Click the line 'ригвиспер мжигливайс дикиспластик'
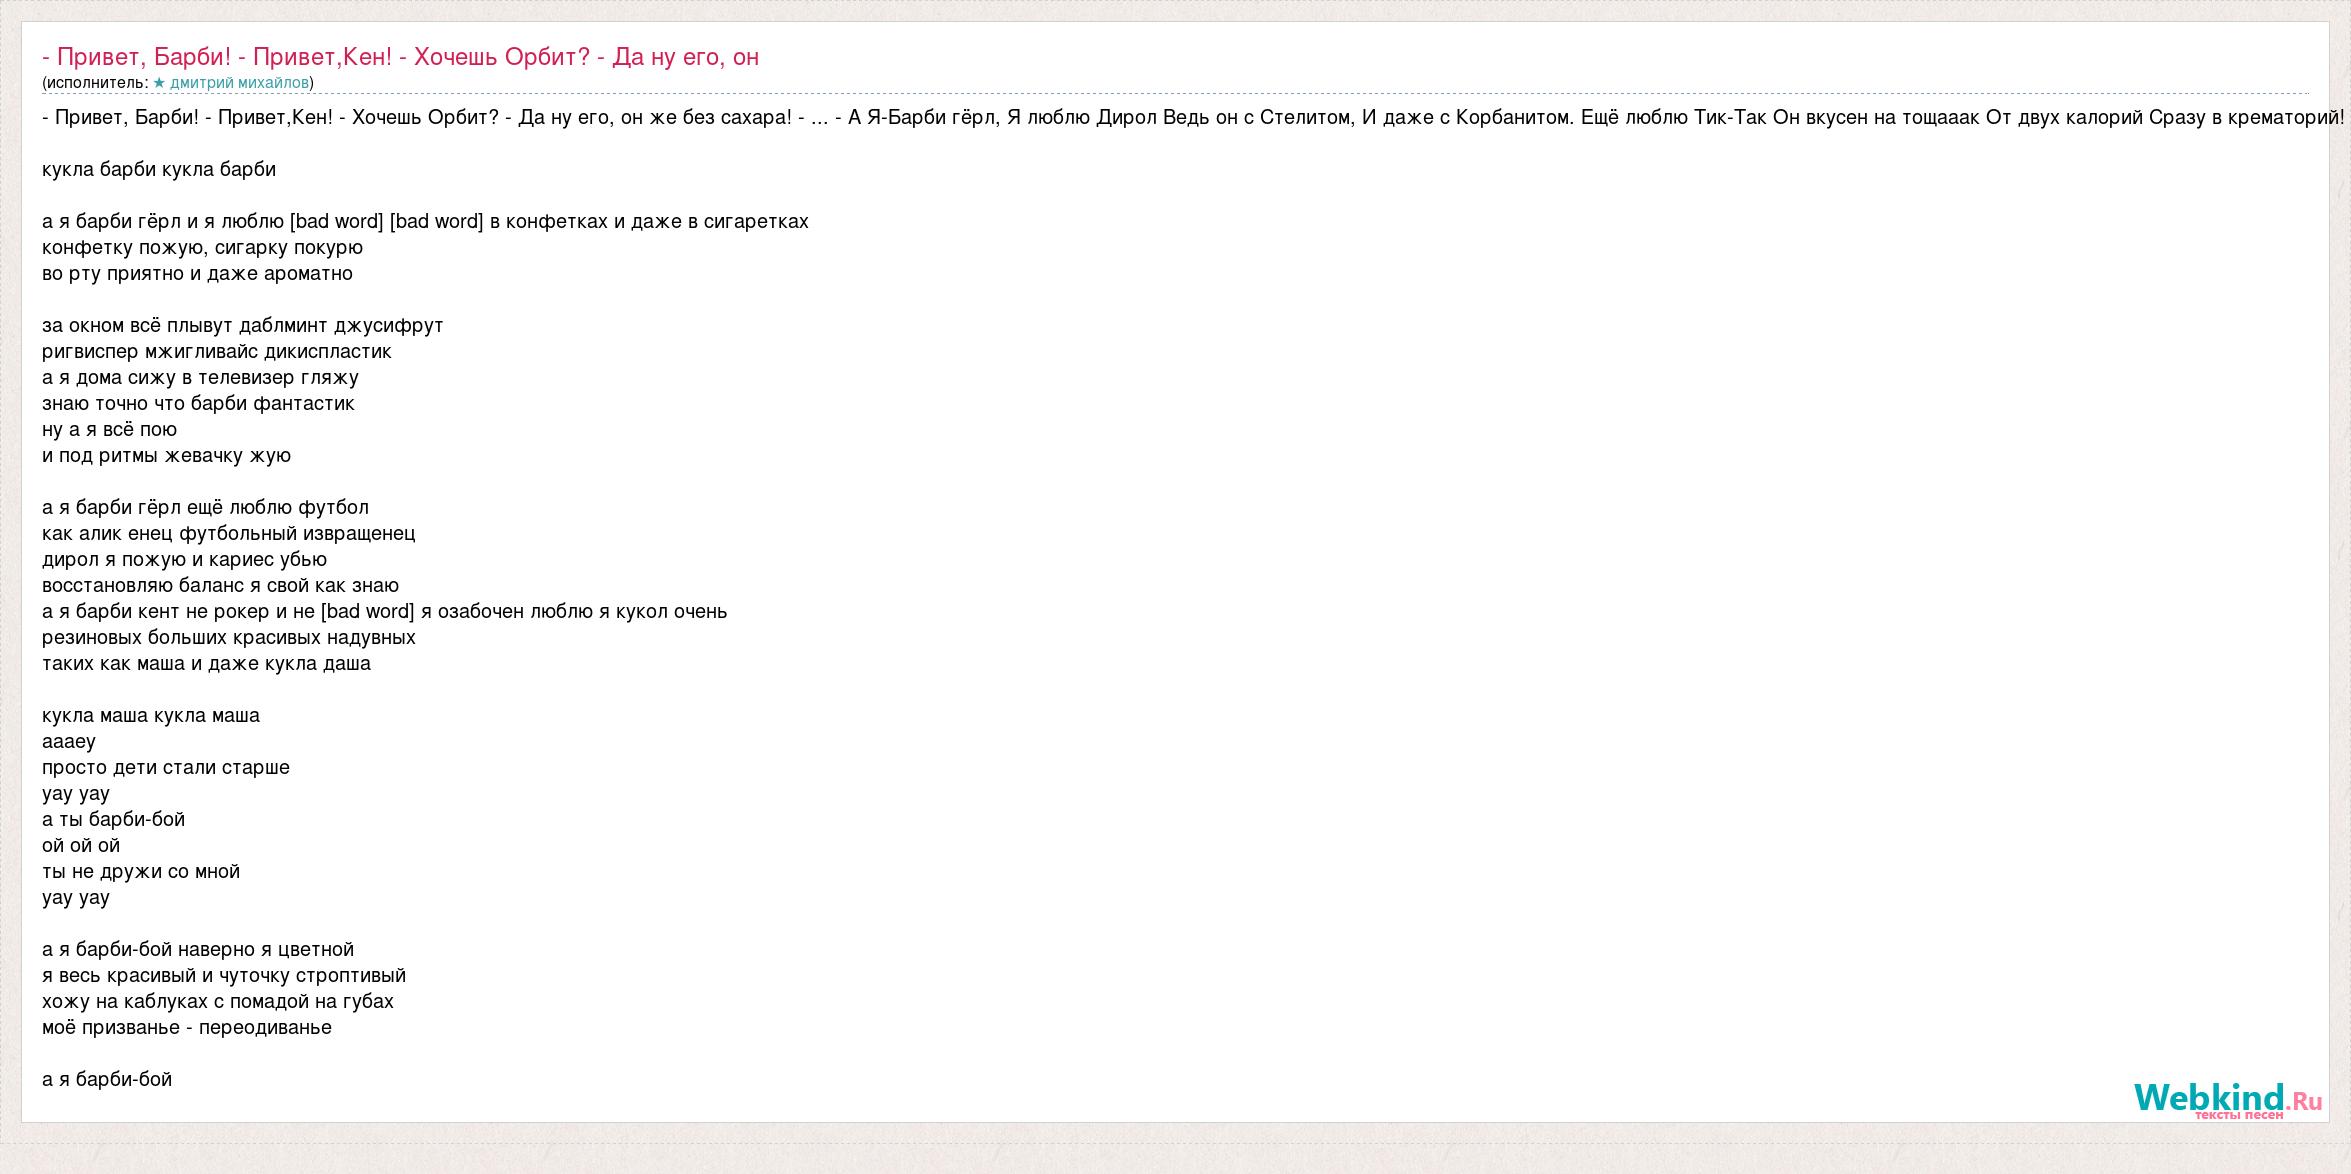The width and height of the screenshot is (2351, 1174). click(x=217, y=351)
